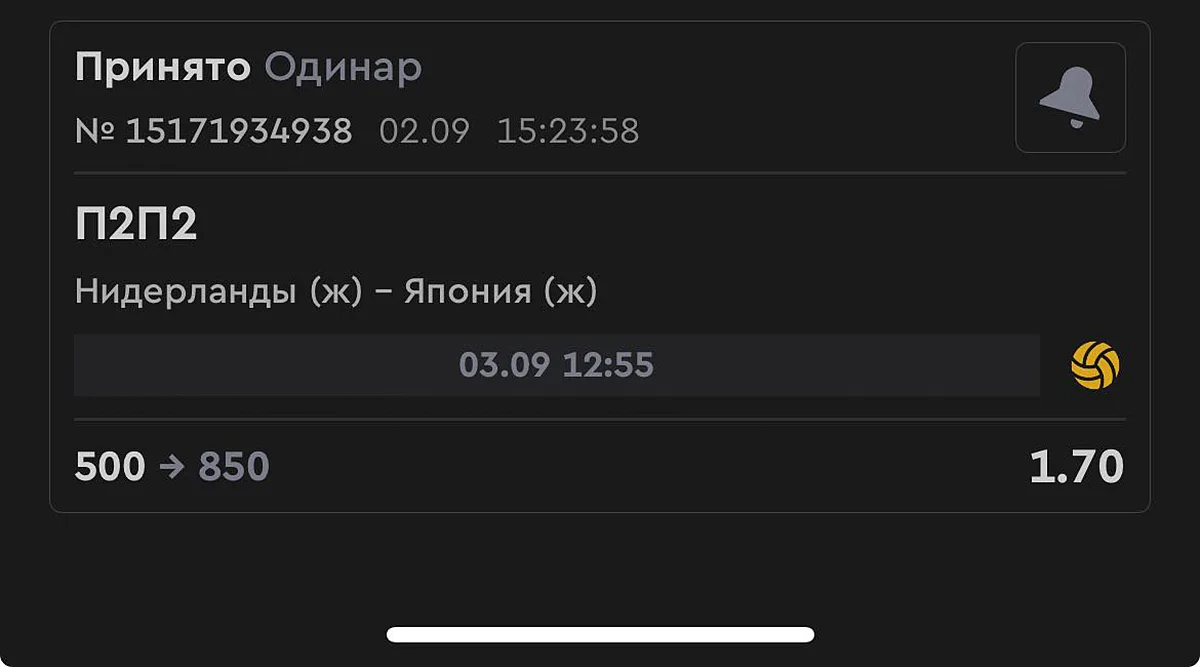Image resolution: width=1200 pixels, height=667 pixels.
Task: Click bet number 15171934938
Action: coord(238,131)
